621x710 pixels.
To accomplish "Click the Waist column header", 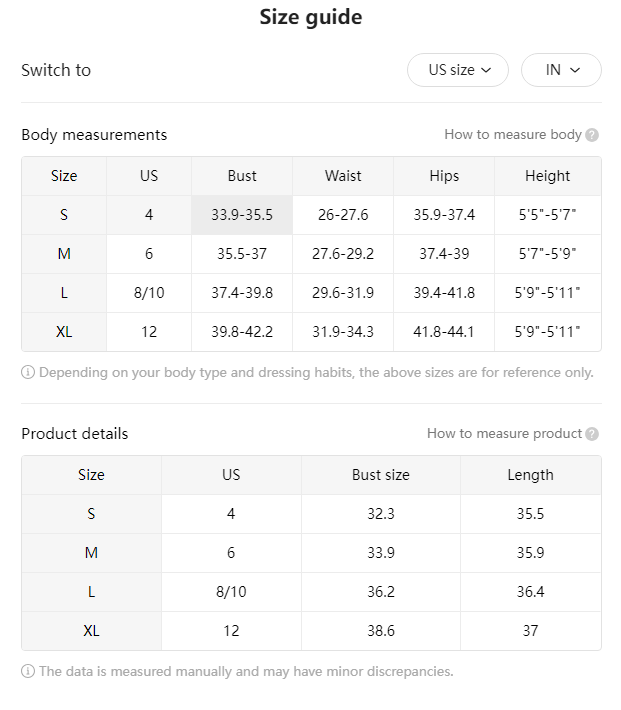I will pos(343,176).
